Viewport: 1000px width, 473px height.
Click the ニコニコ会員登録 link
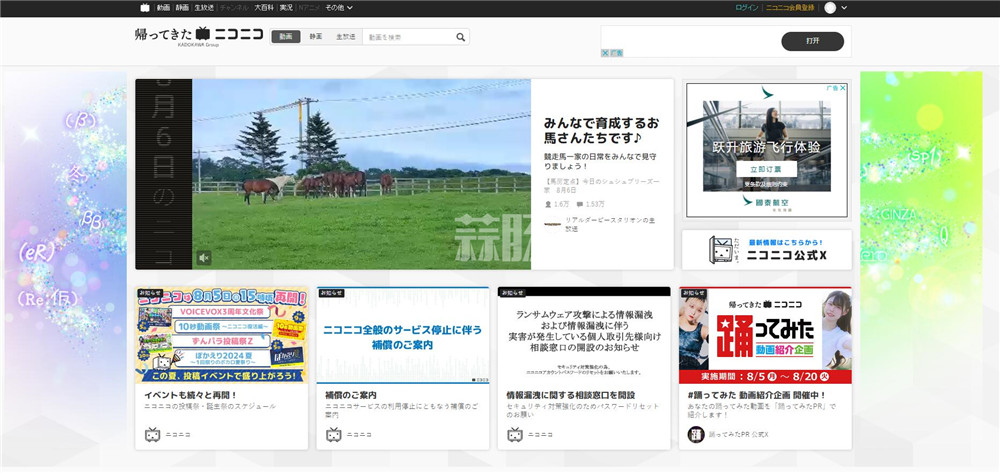click(790, 8)
